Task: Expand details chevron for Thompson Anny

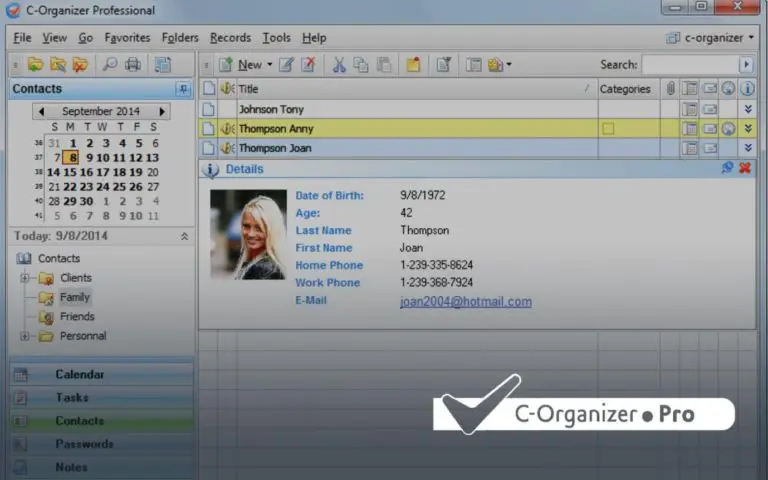Action: point(748,129)
